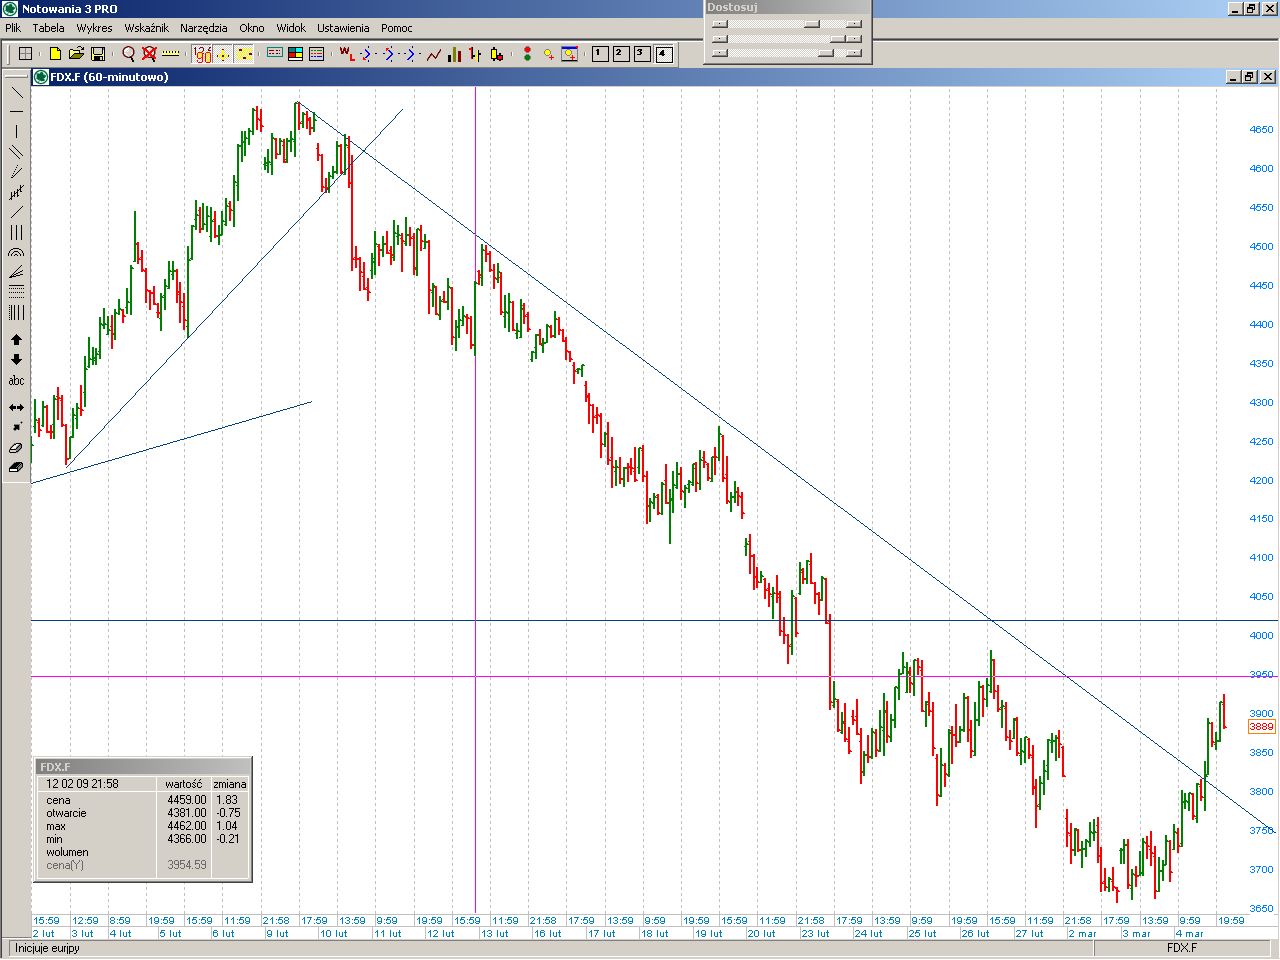
Task: Click the up arrow marker tool
Action: tap(16, 340)
